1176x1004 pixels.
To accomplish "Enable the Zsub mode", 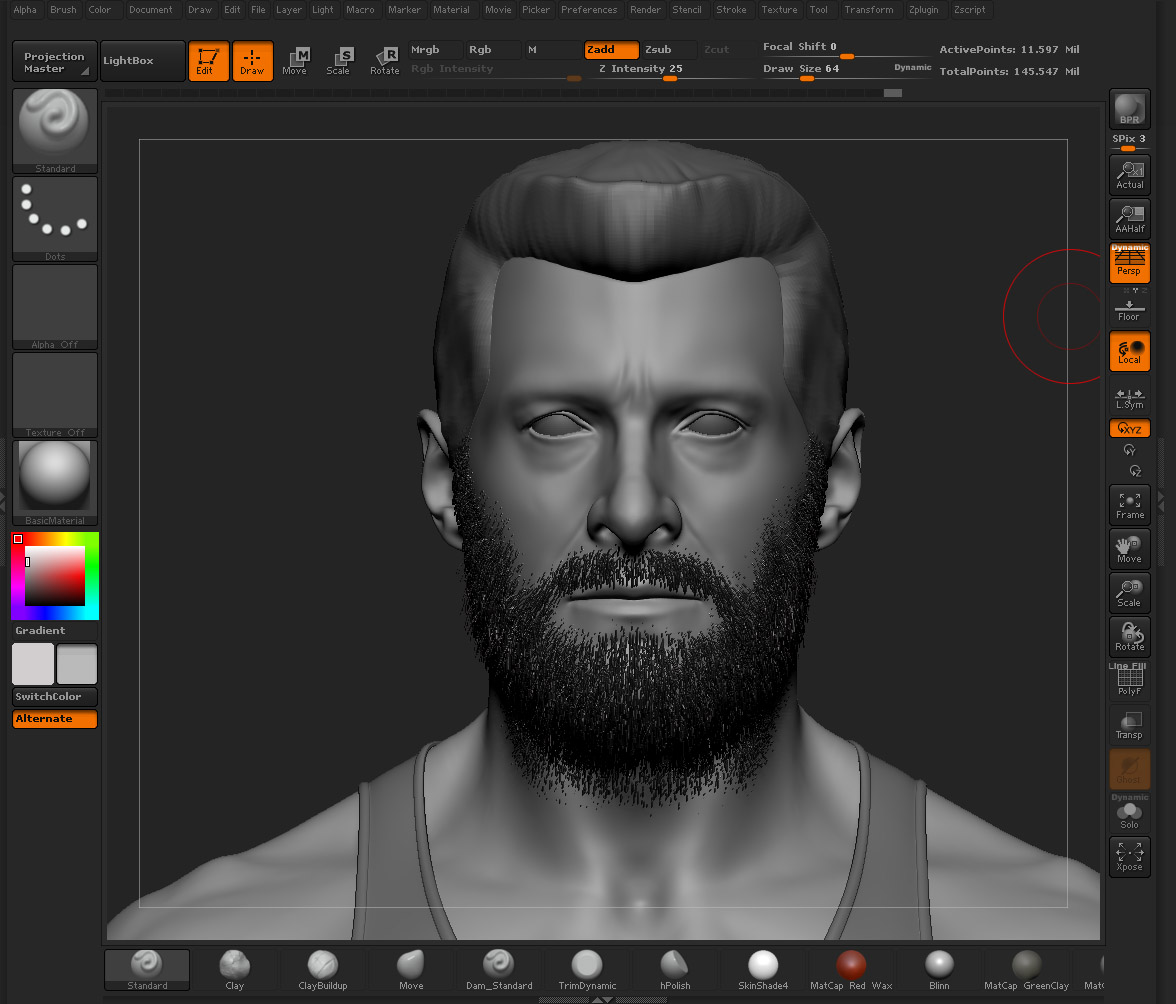I will tap(669, 49).
